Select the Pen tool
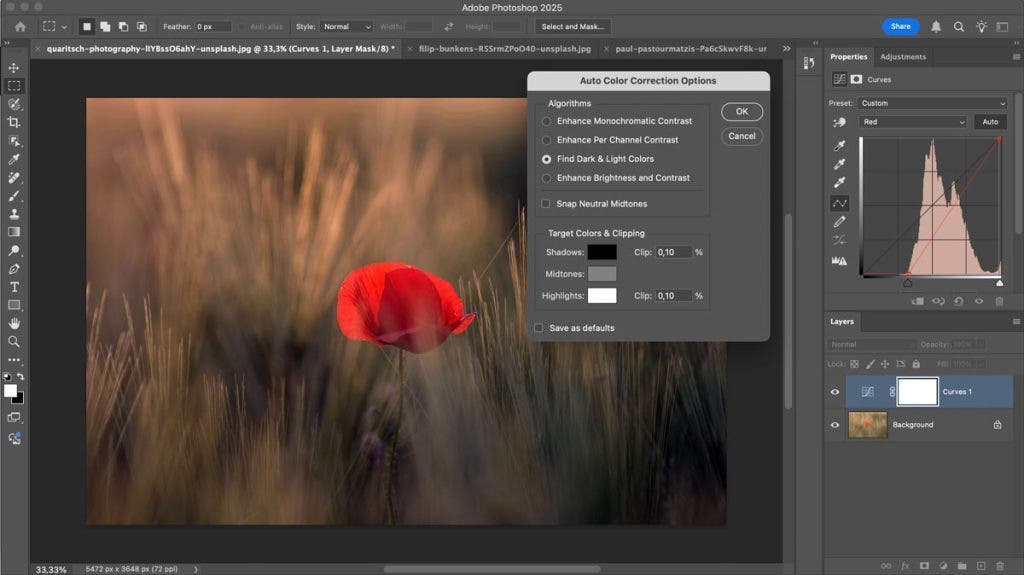Image resolution: width=1024 pixels, height=575 pixels. 14,269
